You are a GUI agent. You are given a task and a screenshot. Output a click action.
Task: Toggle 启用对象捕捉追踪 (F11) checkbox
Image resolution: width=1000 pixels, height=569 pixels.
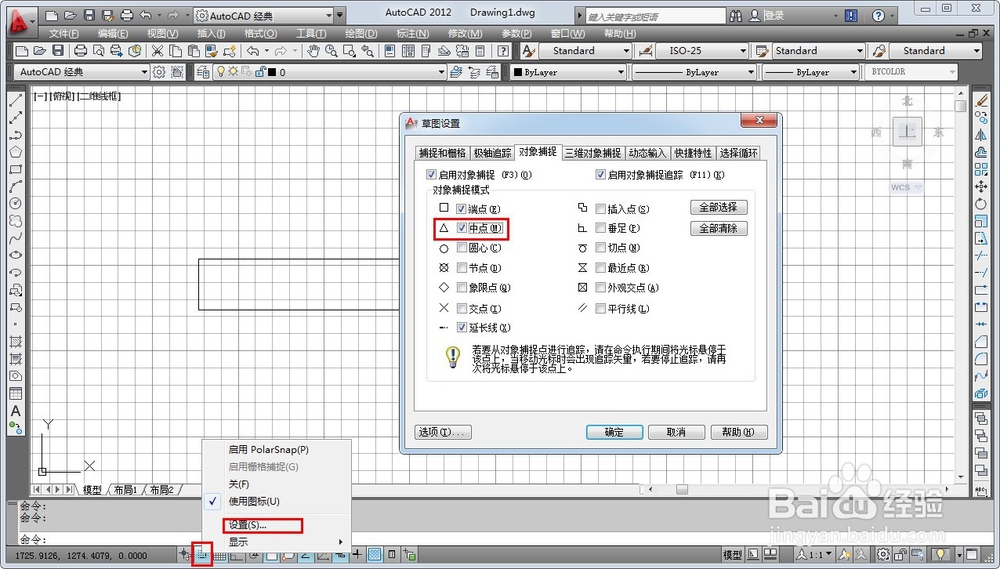[x=600, y=174]
